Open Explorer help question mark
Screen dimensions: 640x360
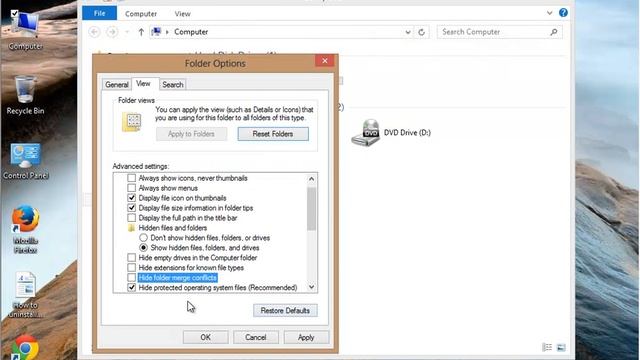[x=563, y=13]
